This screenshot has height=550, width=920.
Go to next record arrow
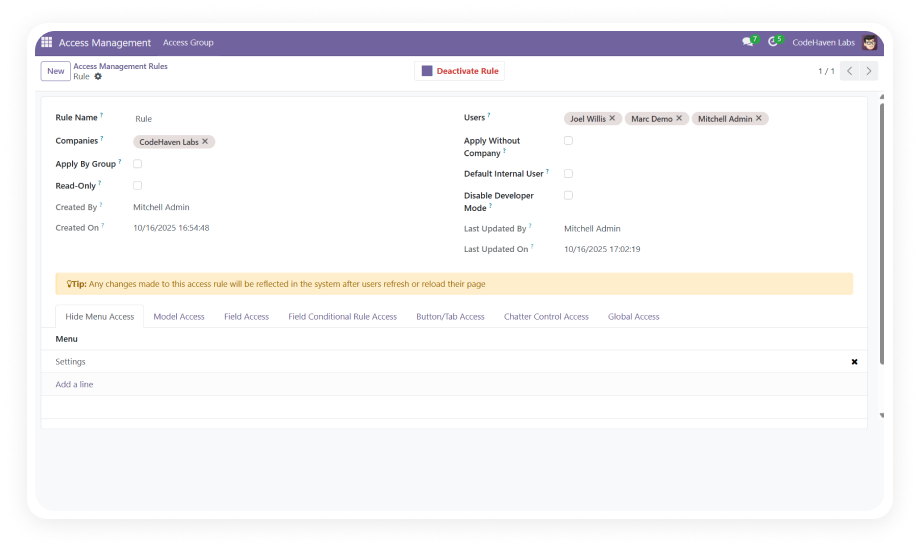point(869,71)
